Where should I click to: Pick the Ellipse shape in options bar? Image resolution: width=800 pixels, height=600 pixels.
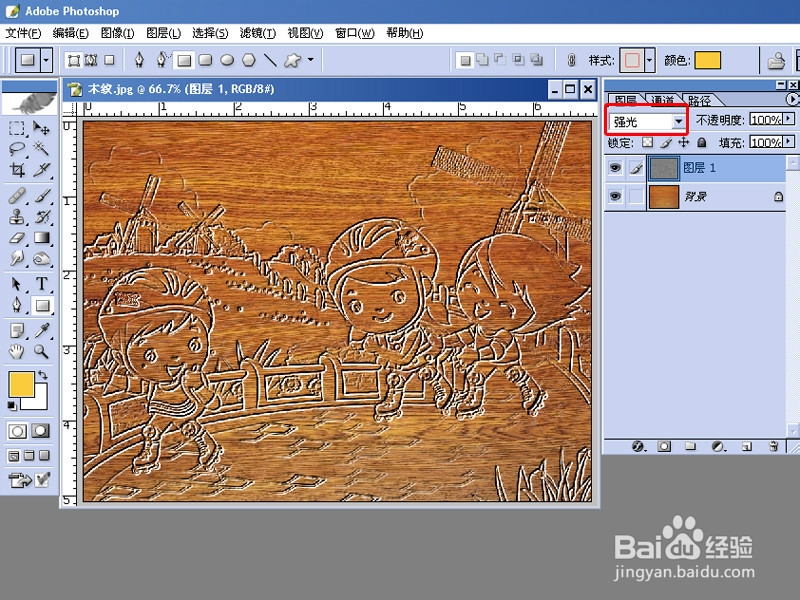click(x=227, y=61)
